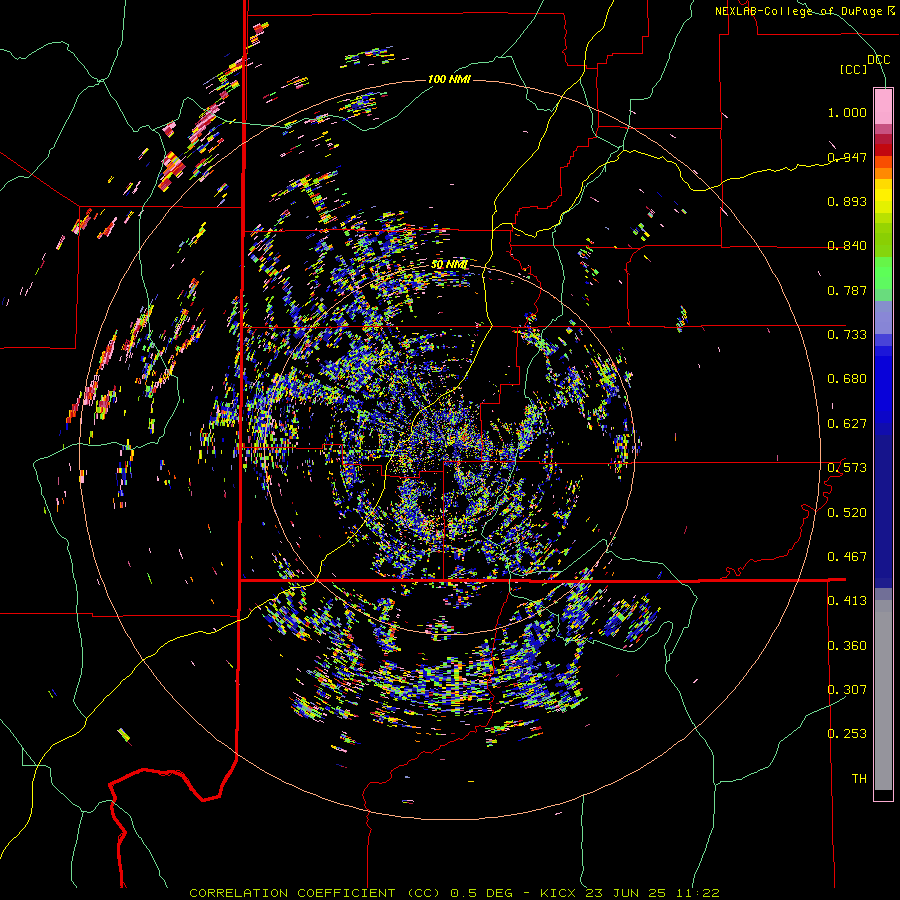Select the 0.627 scale value
The height and width of the screenshot is (900, 900).
pos(847,424)
